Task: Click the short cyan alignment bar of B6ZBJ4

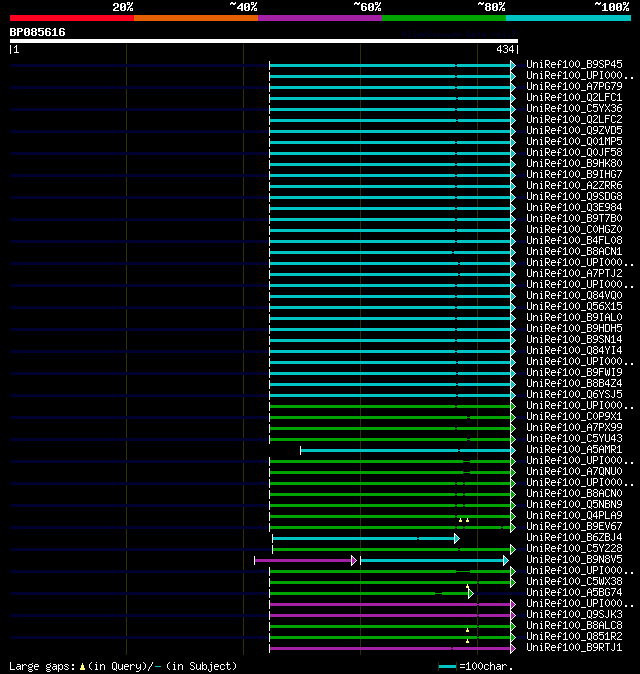Action: [366, 539]
